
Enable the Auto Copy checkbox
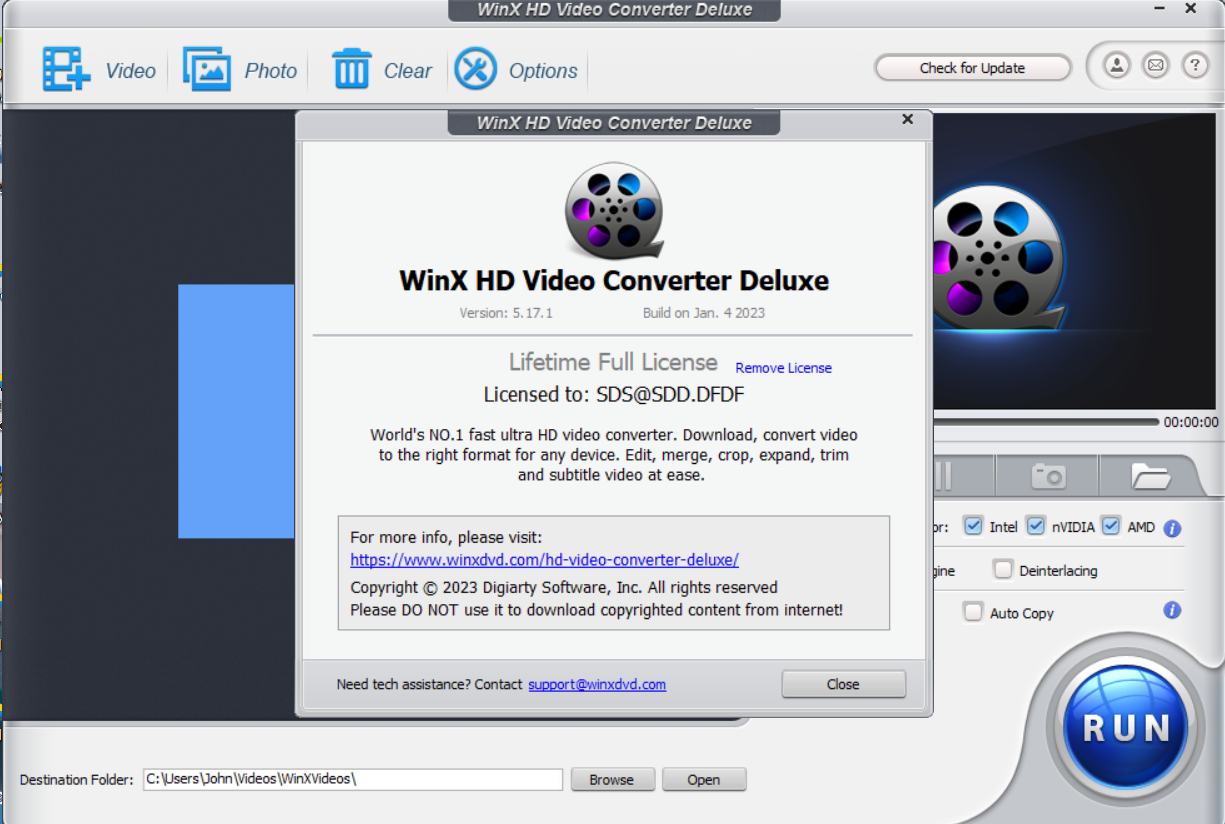click(973, 612)
